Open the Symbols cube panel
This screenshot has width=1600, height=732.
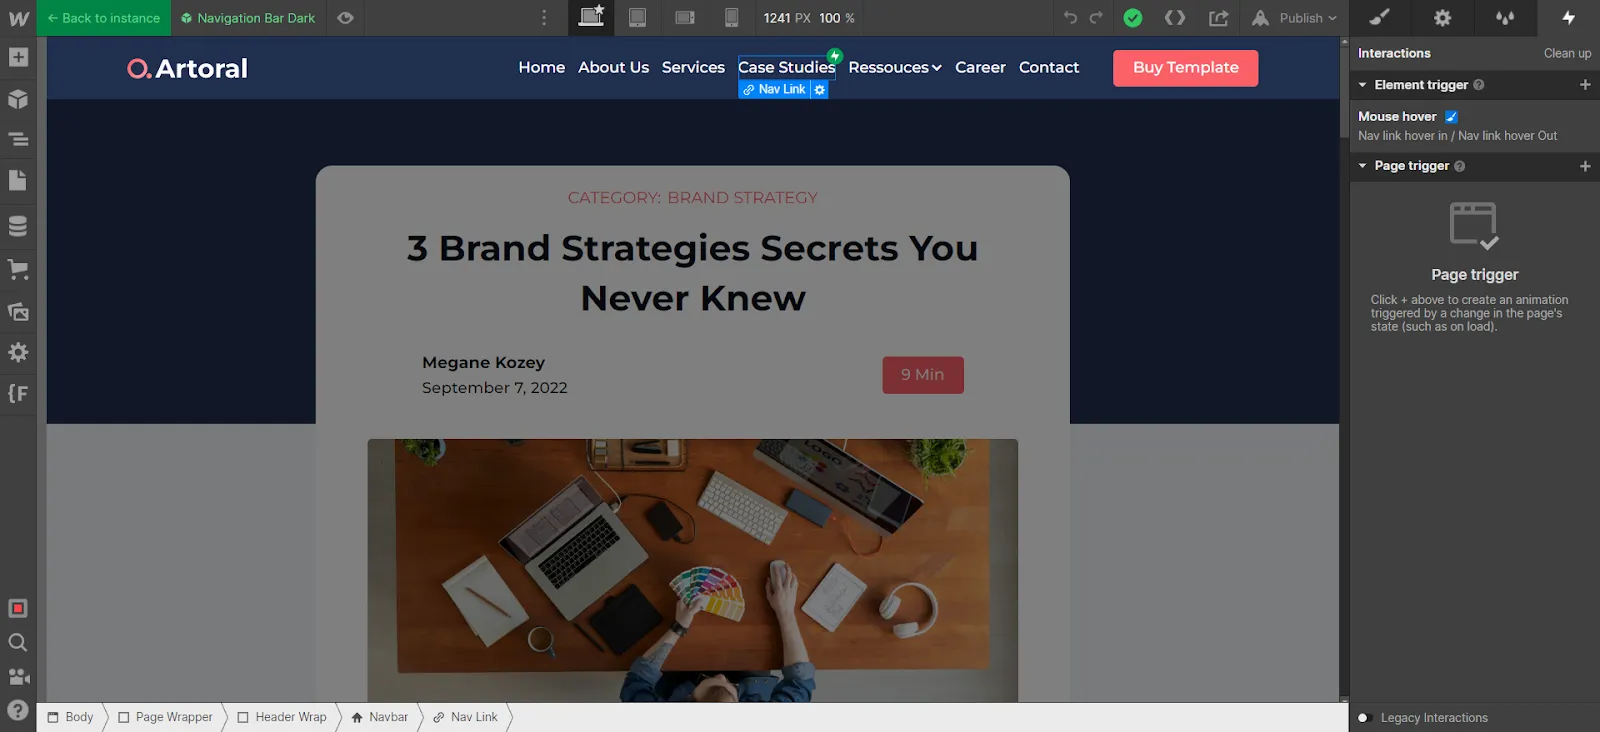coord(18,99)
